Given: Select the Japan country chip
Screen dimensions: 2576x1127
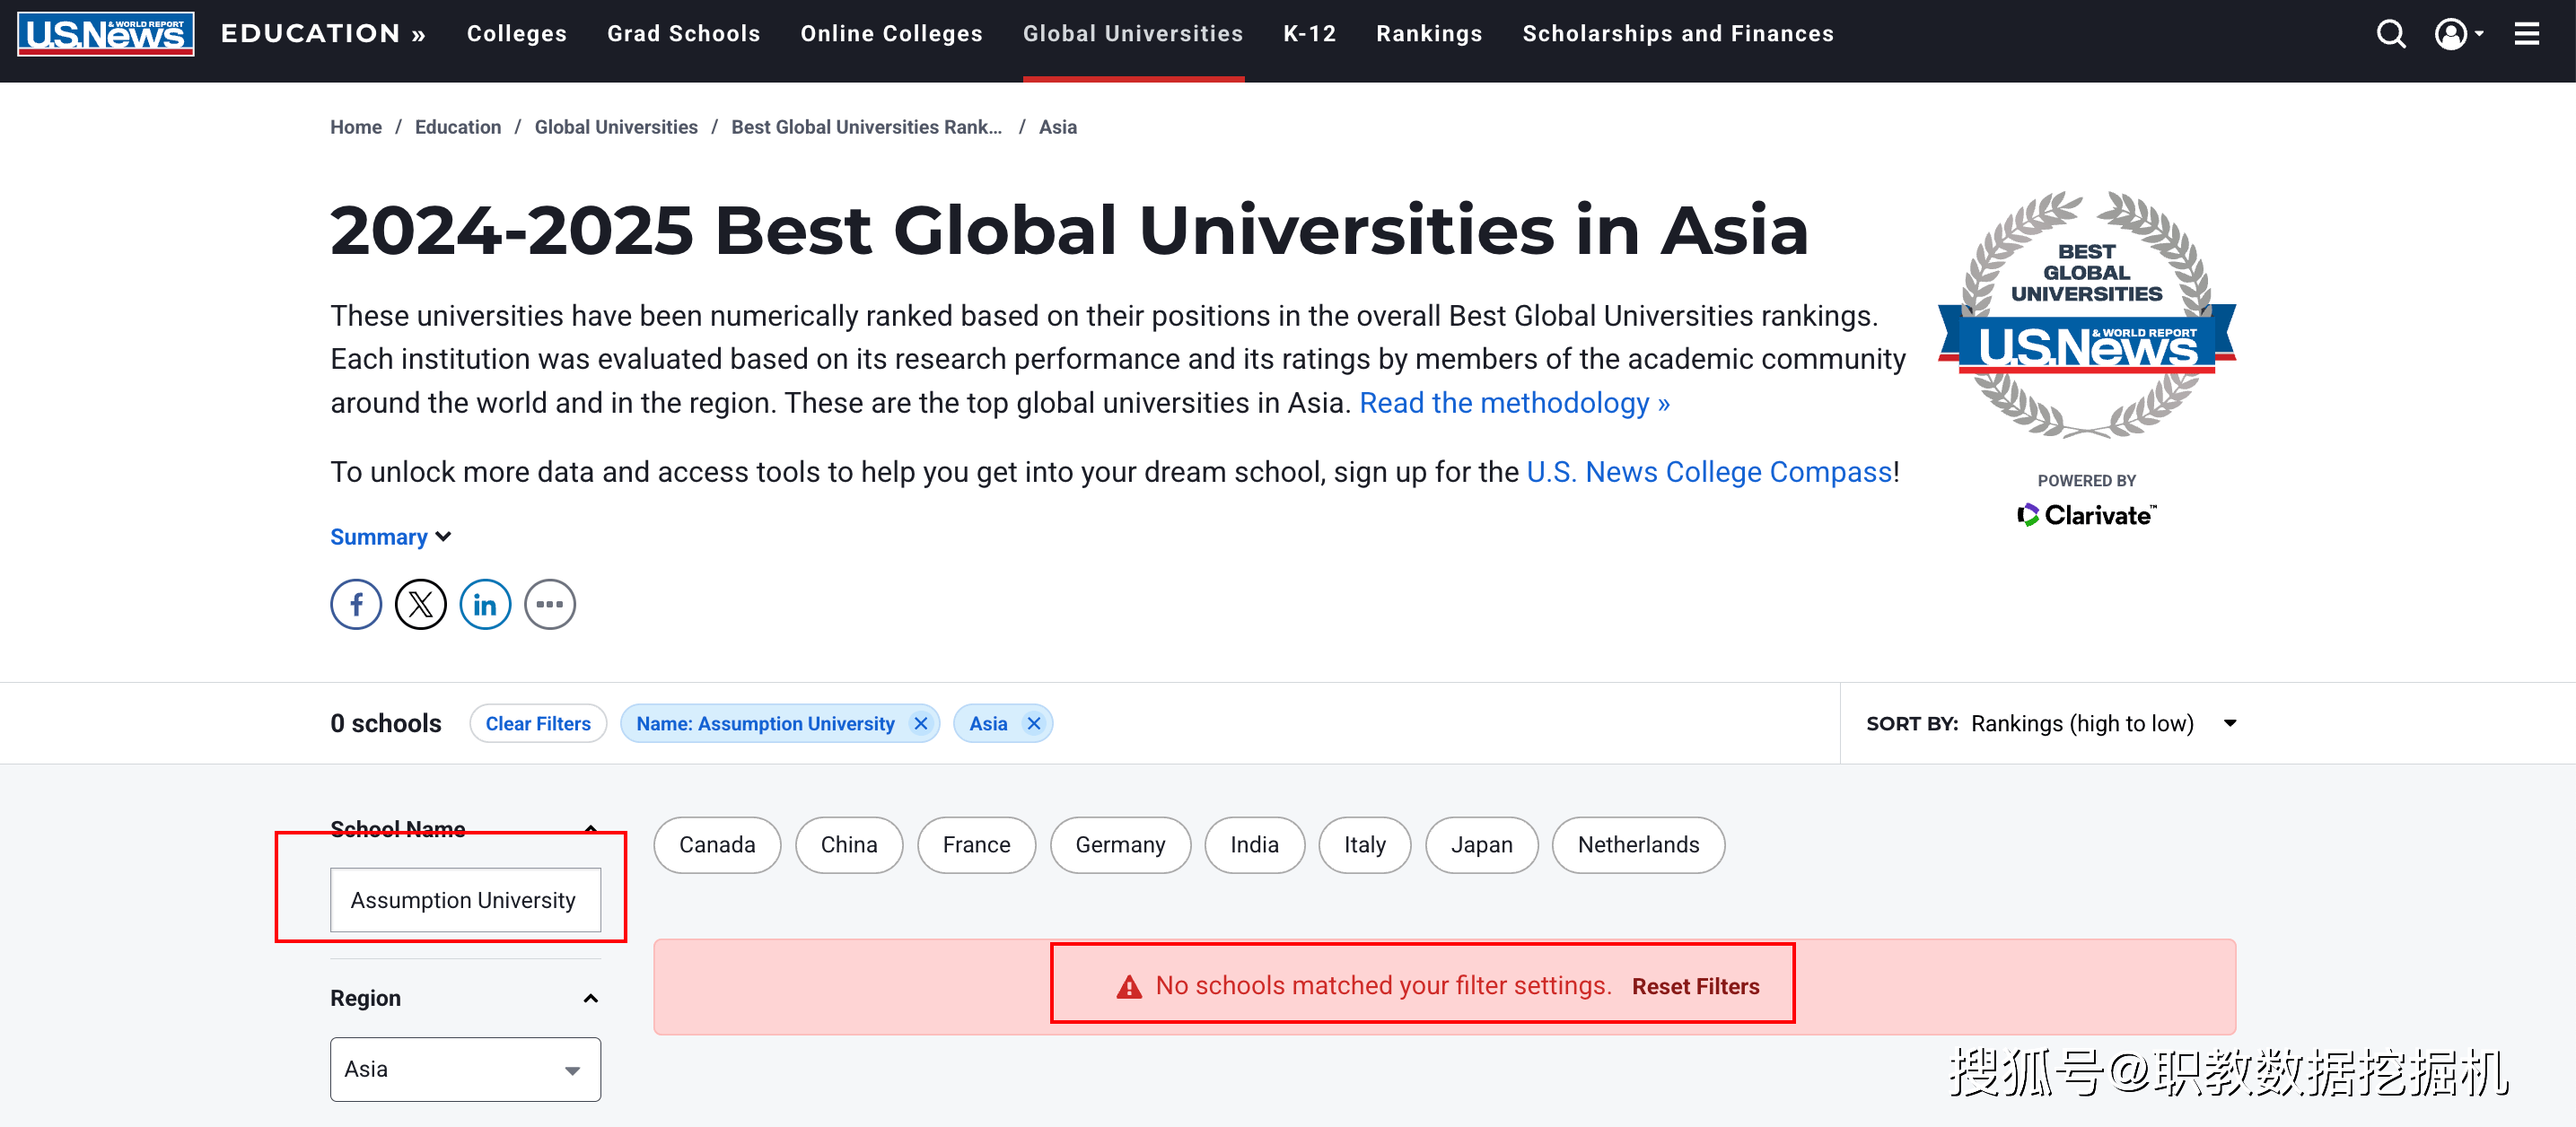Looking at the screenshot, I should click(1481, 845).
